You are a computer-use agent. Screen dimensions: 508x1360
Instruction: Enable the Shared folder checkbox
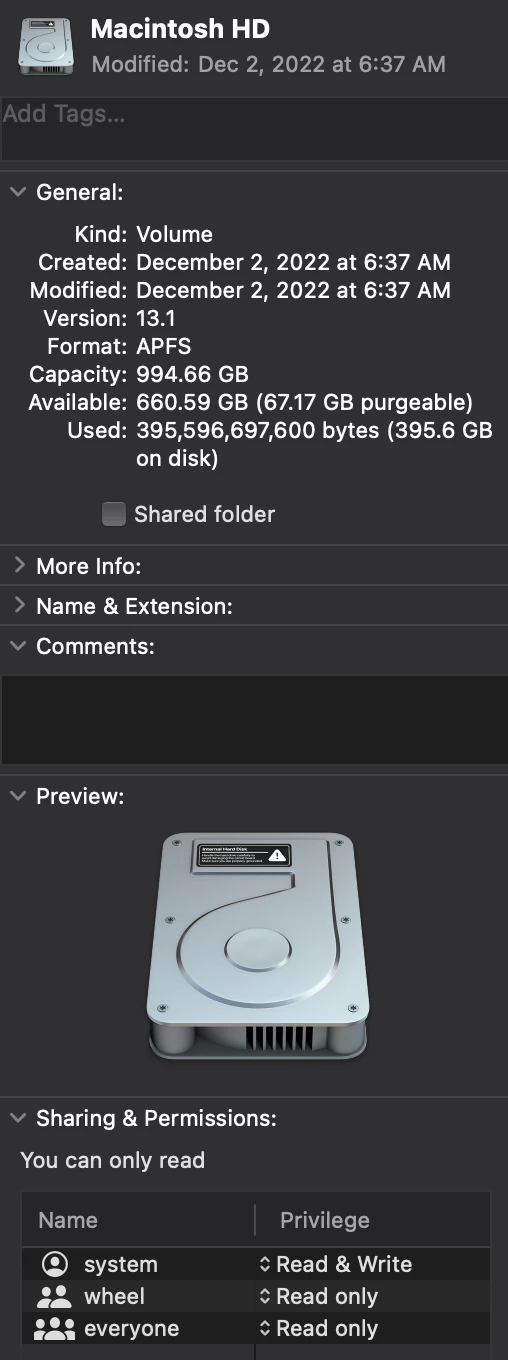click(115, 514)
